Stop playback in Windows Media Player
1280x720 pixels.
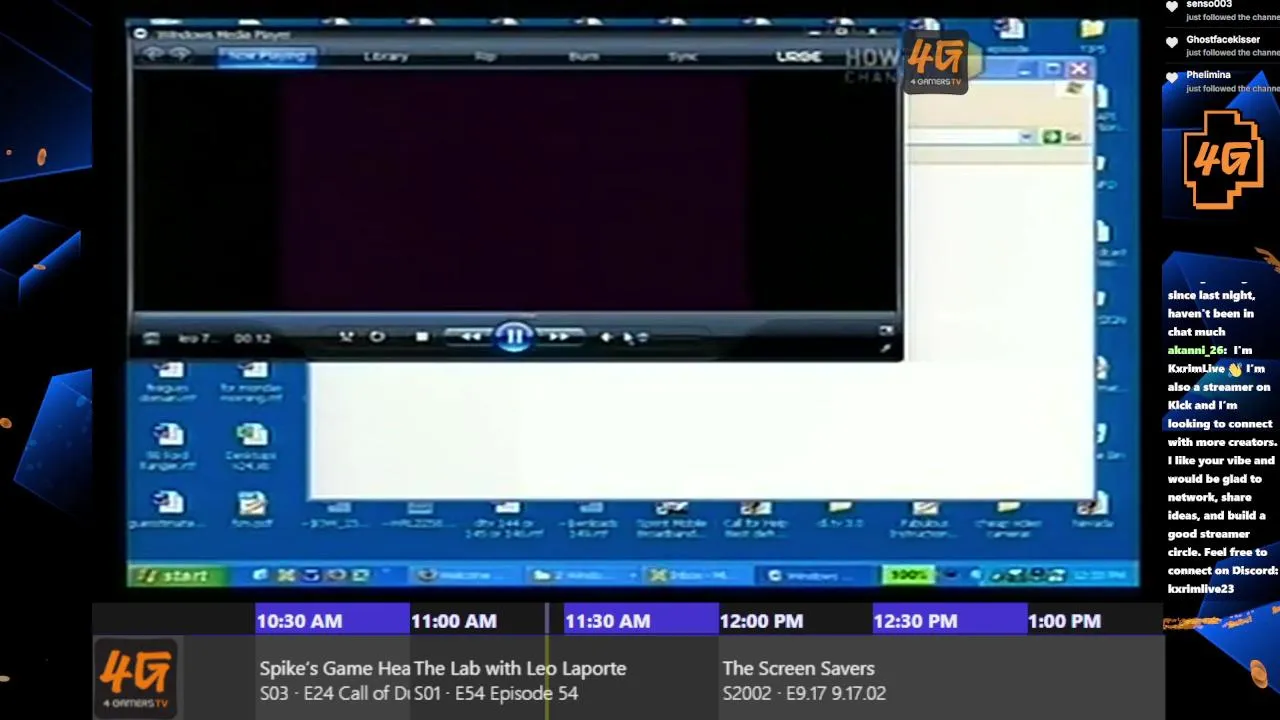(x=422, y=338)
